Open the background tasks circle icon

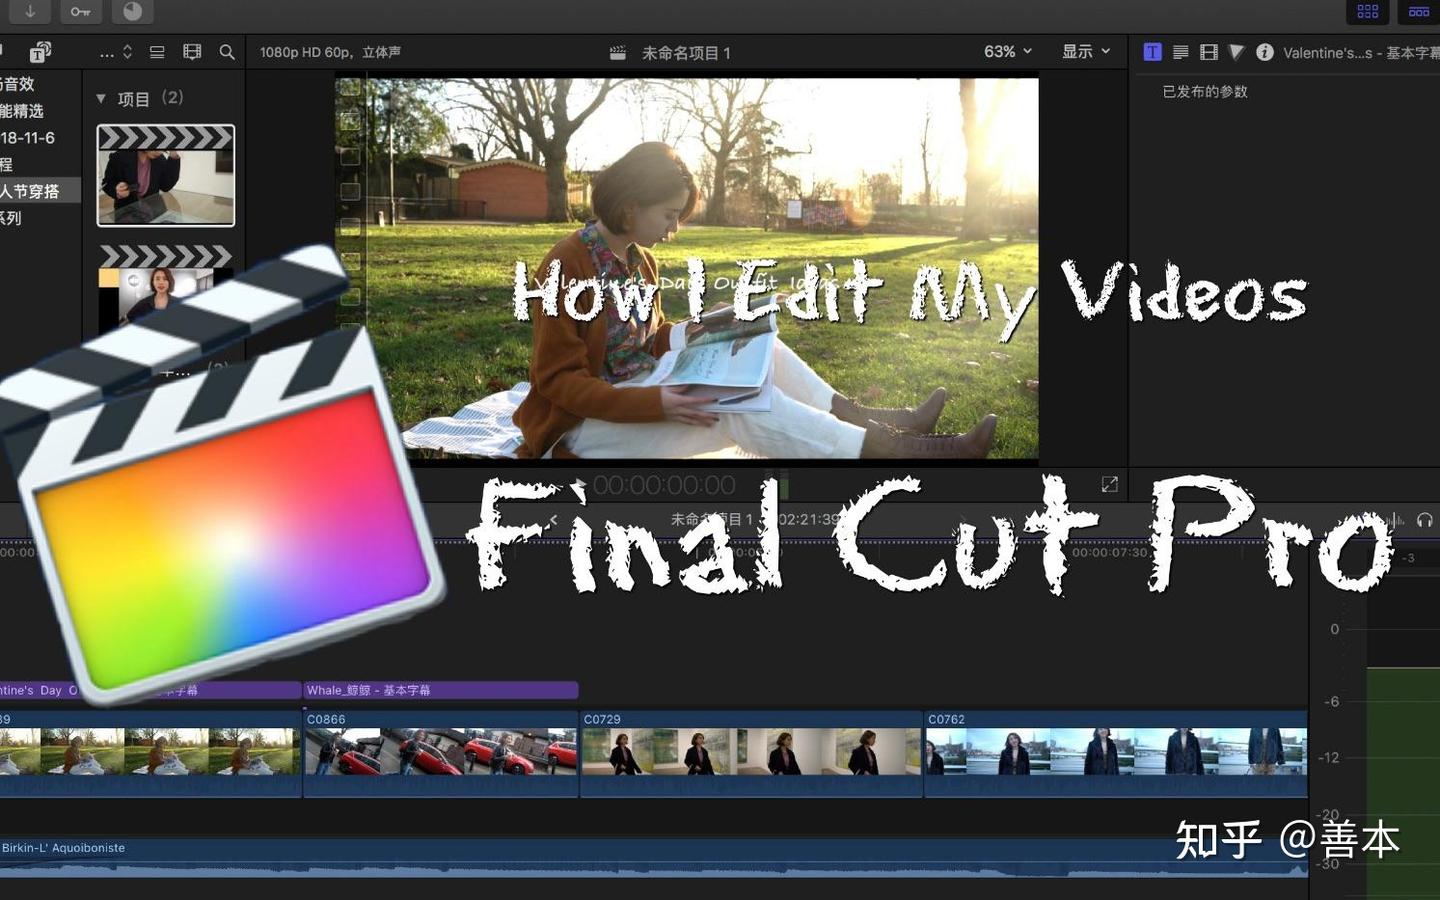pos(132,12)
